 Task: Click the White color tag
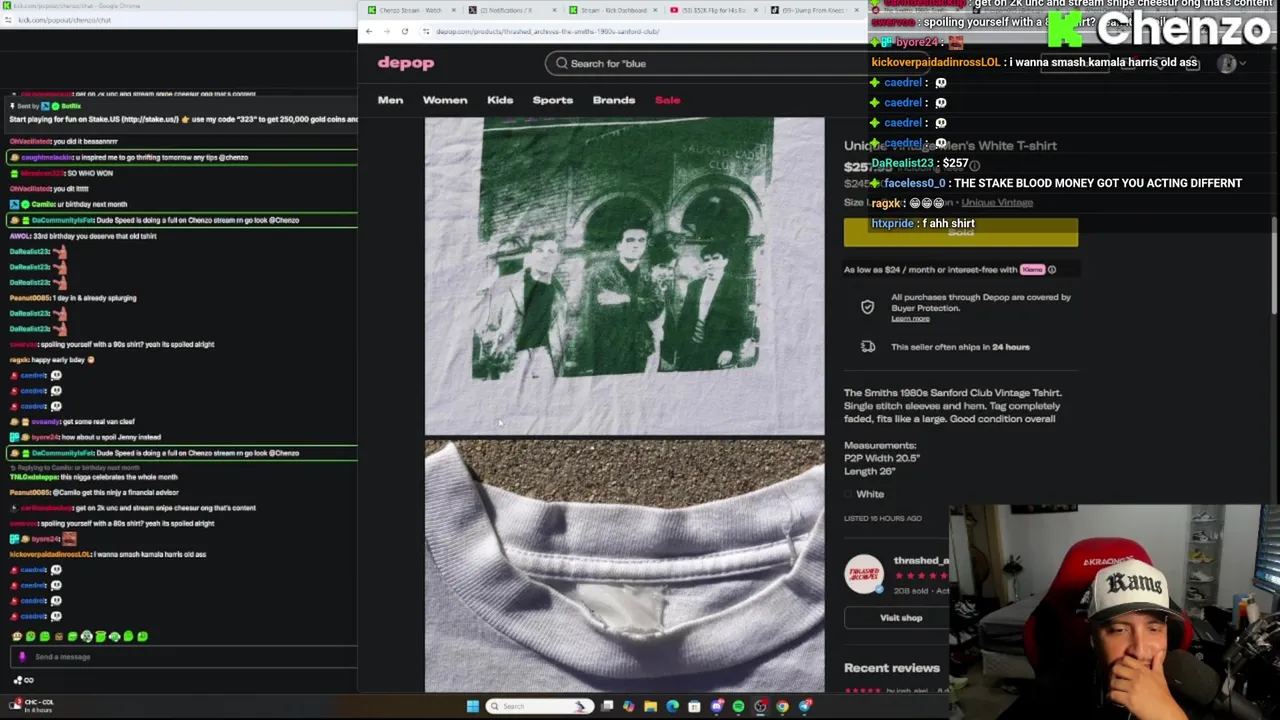869,494
